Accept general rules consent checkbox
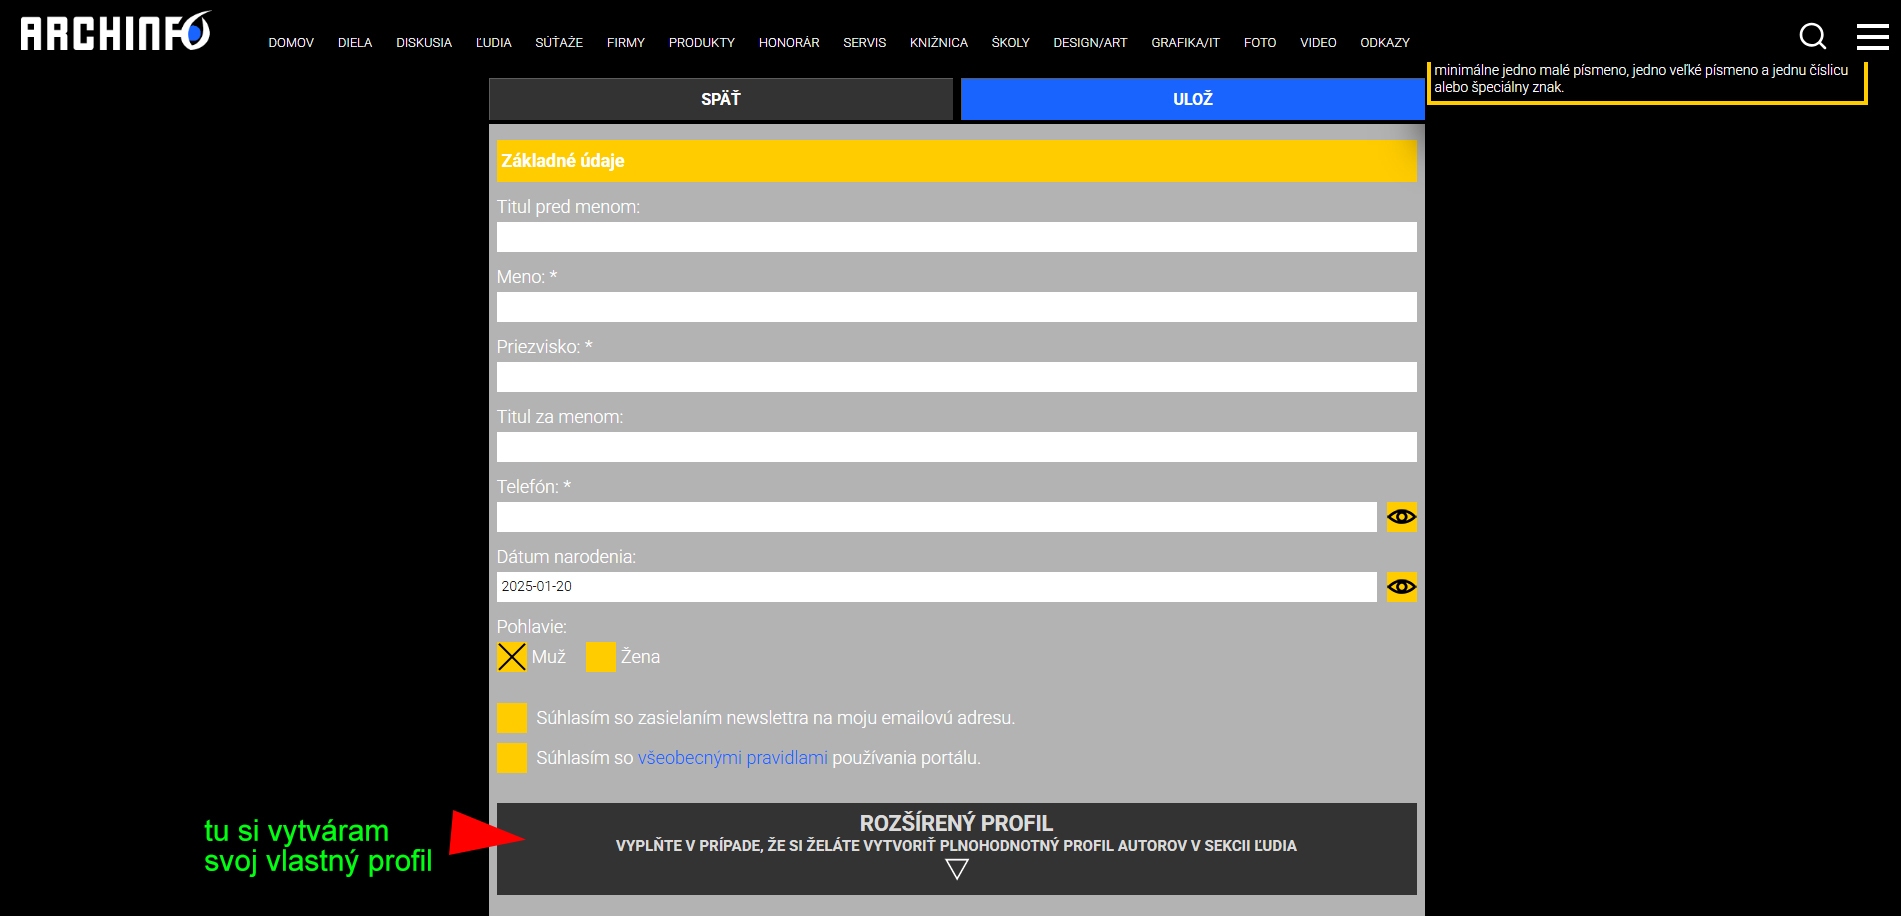 (x=512, y=758)
